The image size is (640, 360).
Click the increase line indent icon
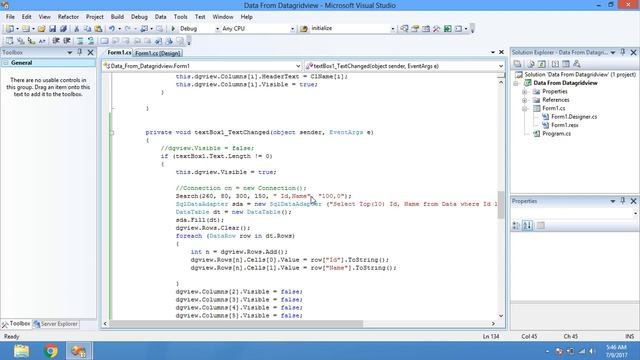pos(67,41)
